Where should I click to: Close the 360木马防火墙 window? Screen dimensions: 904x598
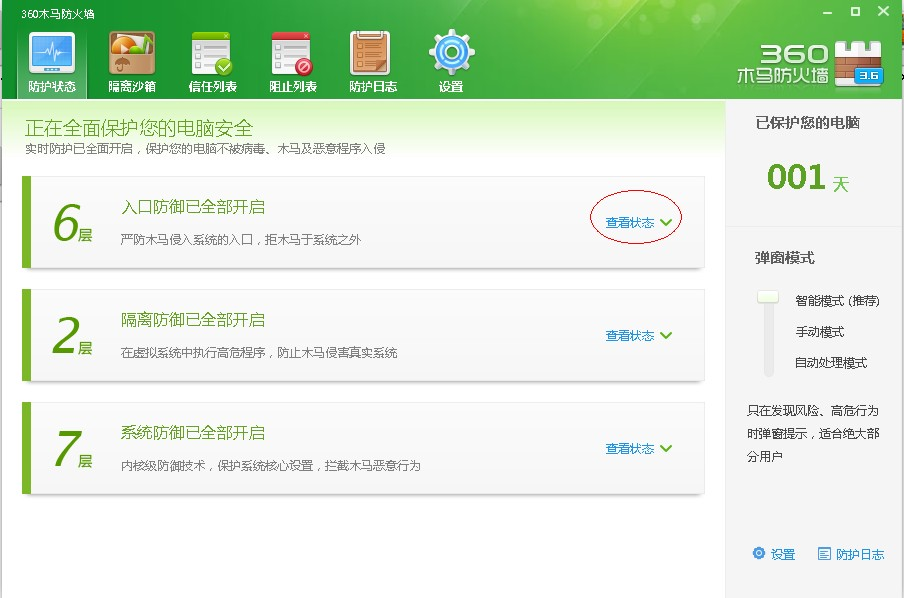tap(883, 11)
